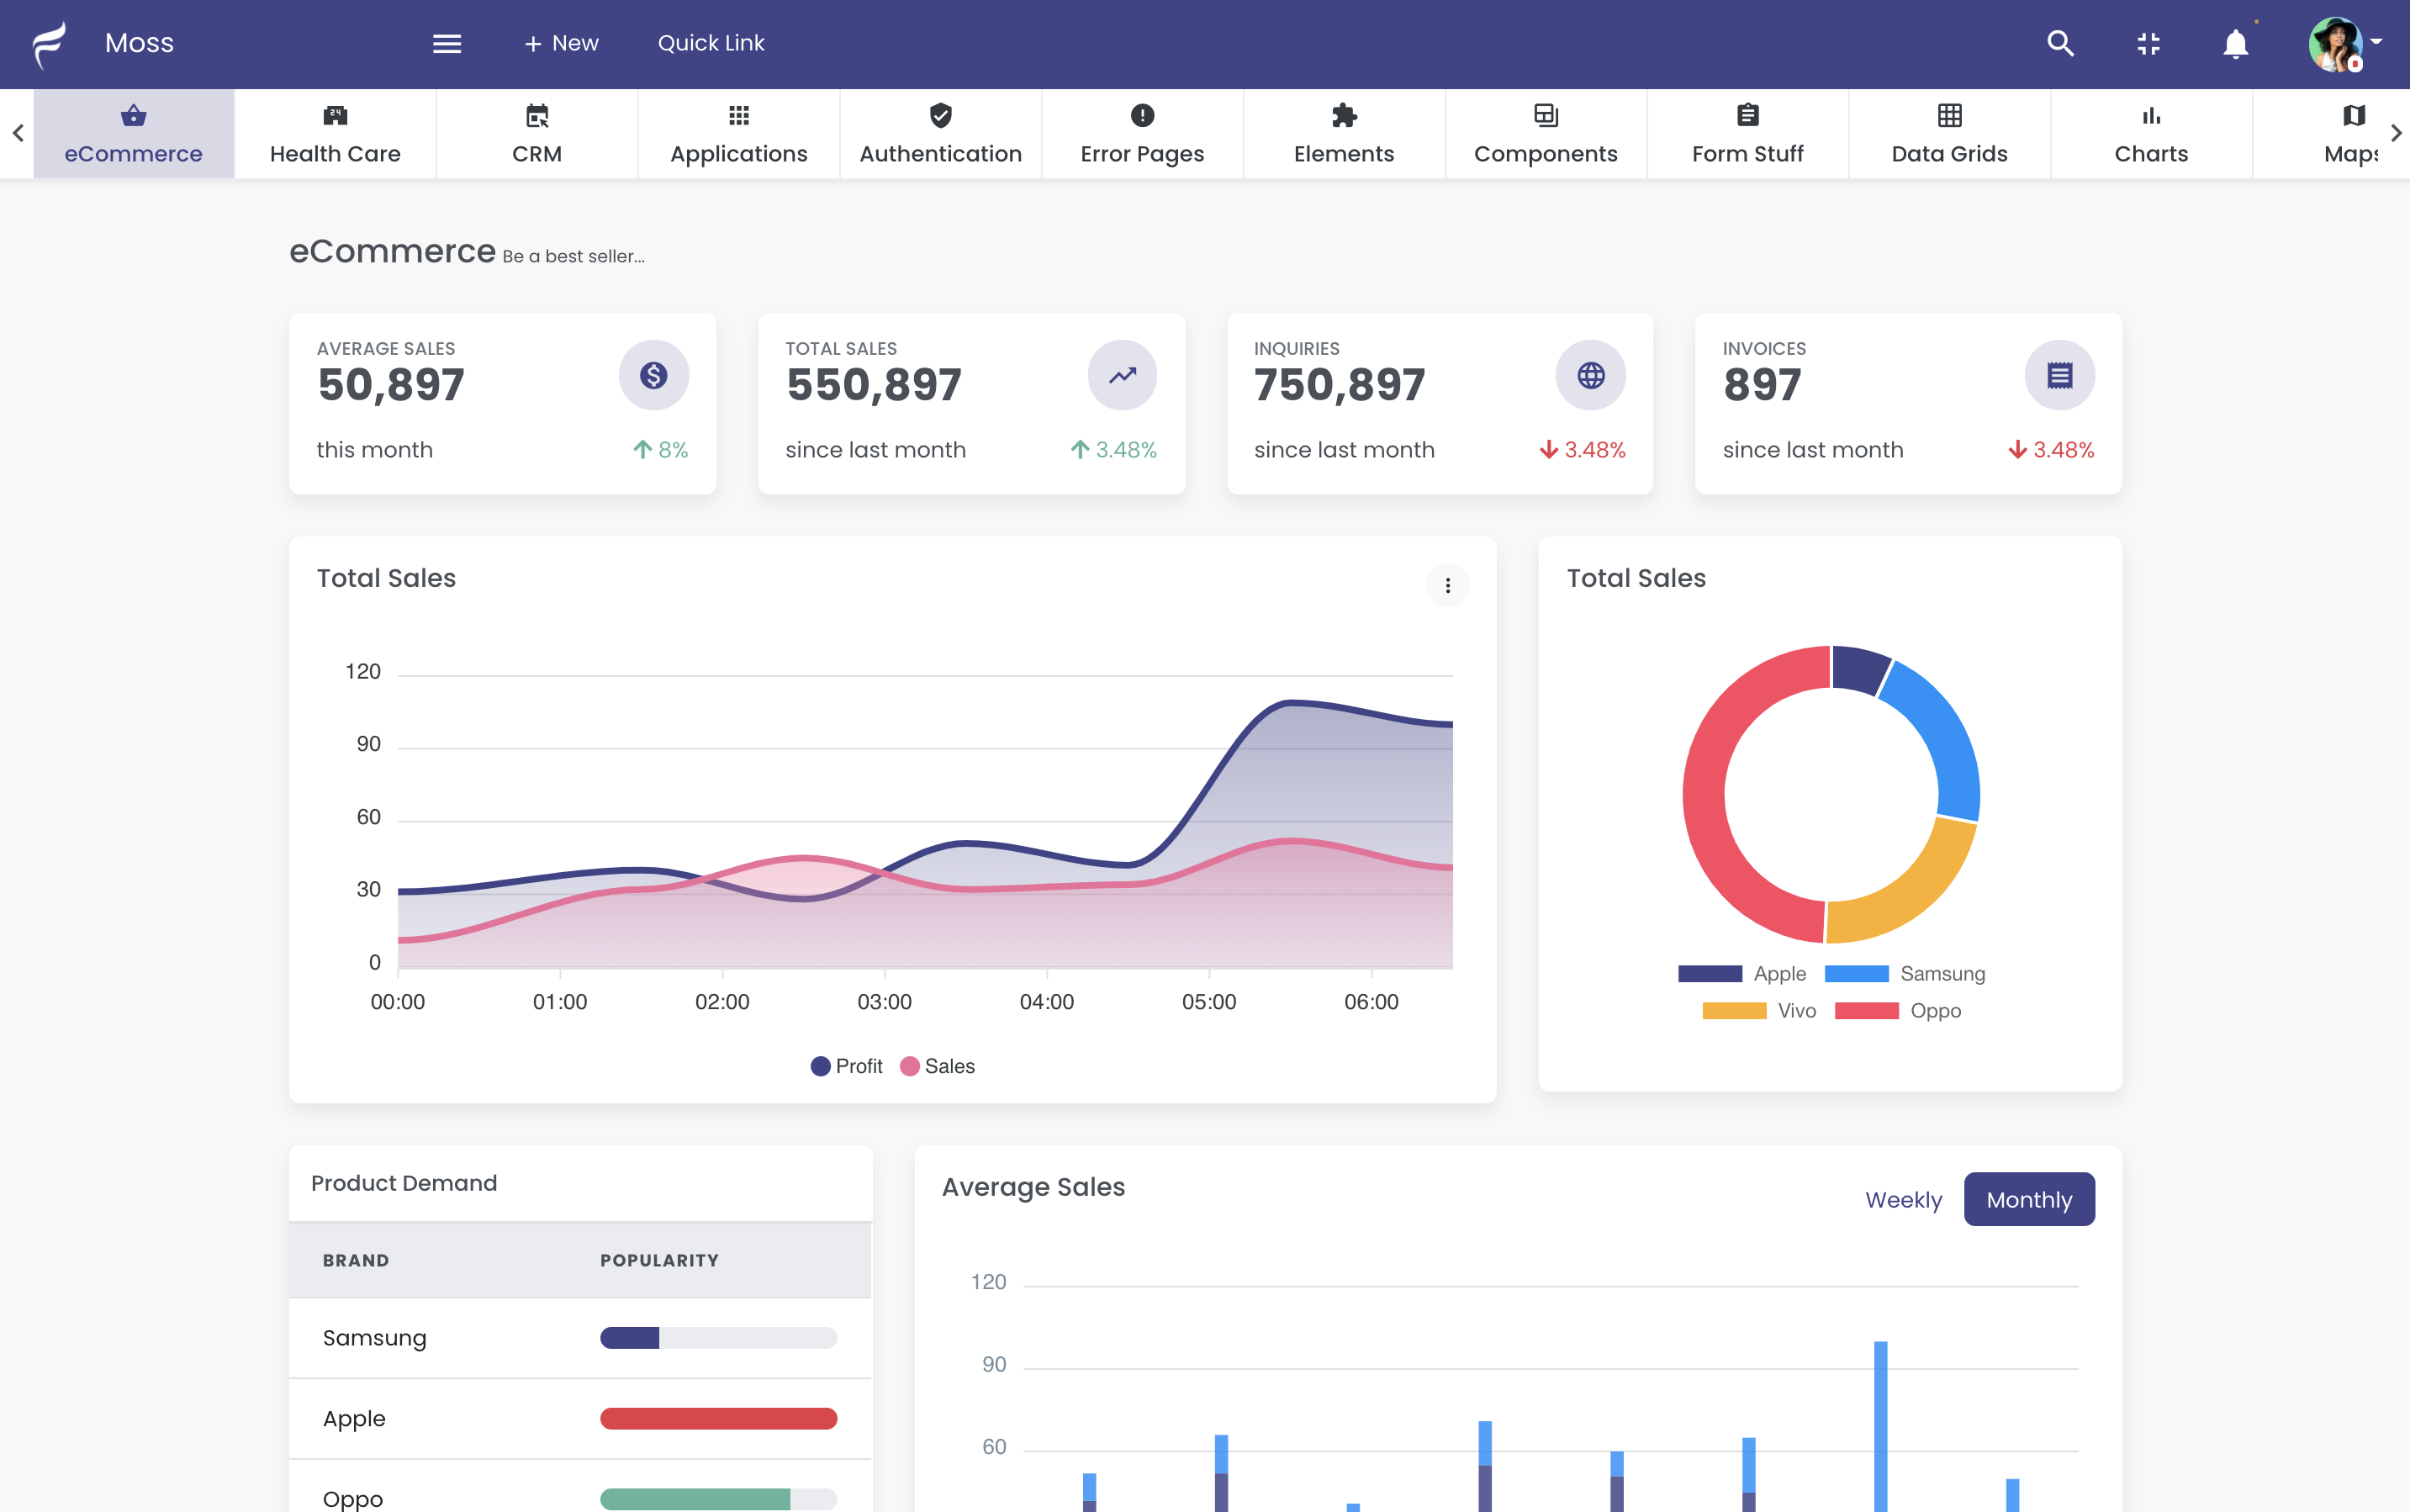Image resolution: width=2410 pixels, height=1512 pixels.
Task: Click the 750,897 inquiries value
Action: pos(1340,385)
